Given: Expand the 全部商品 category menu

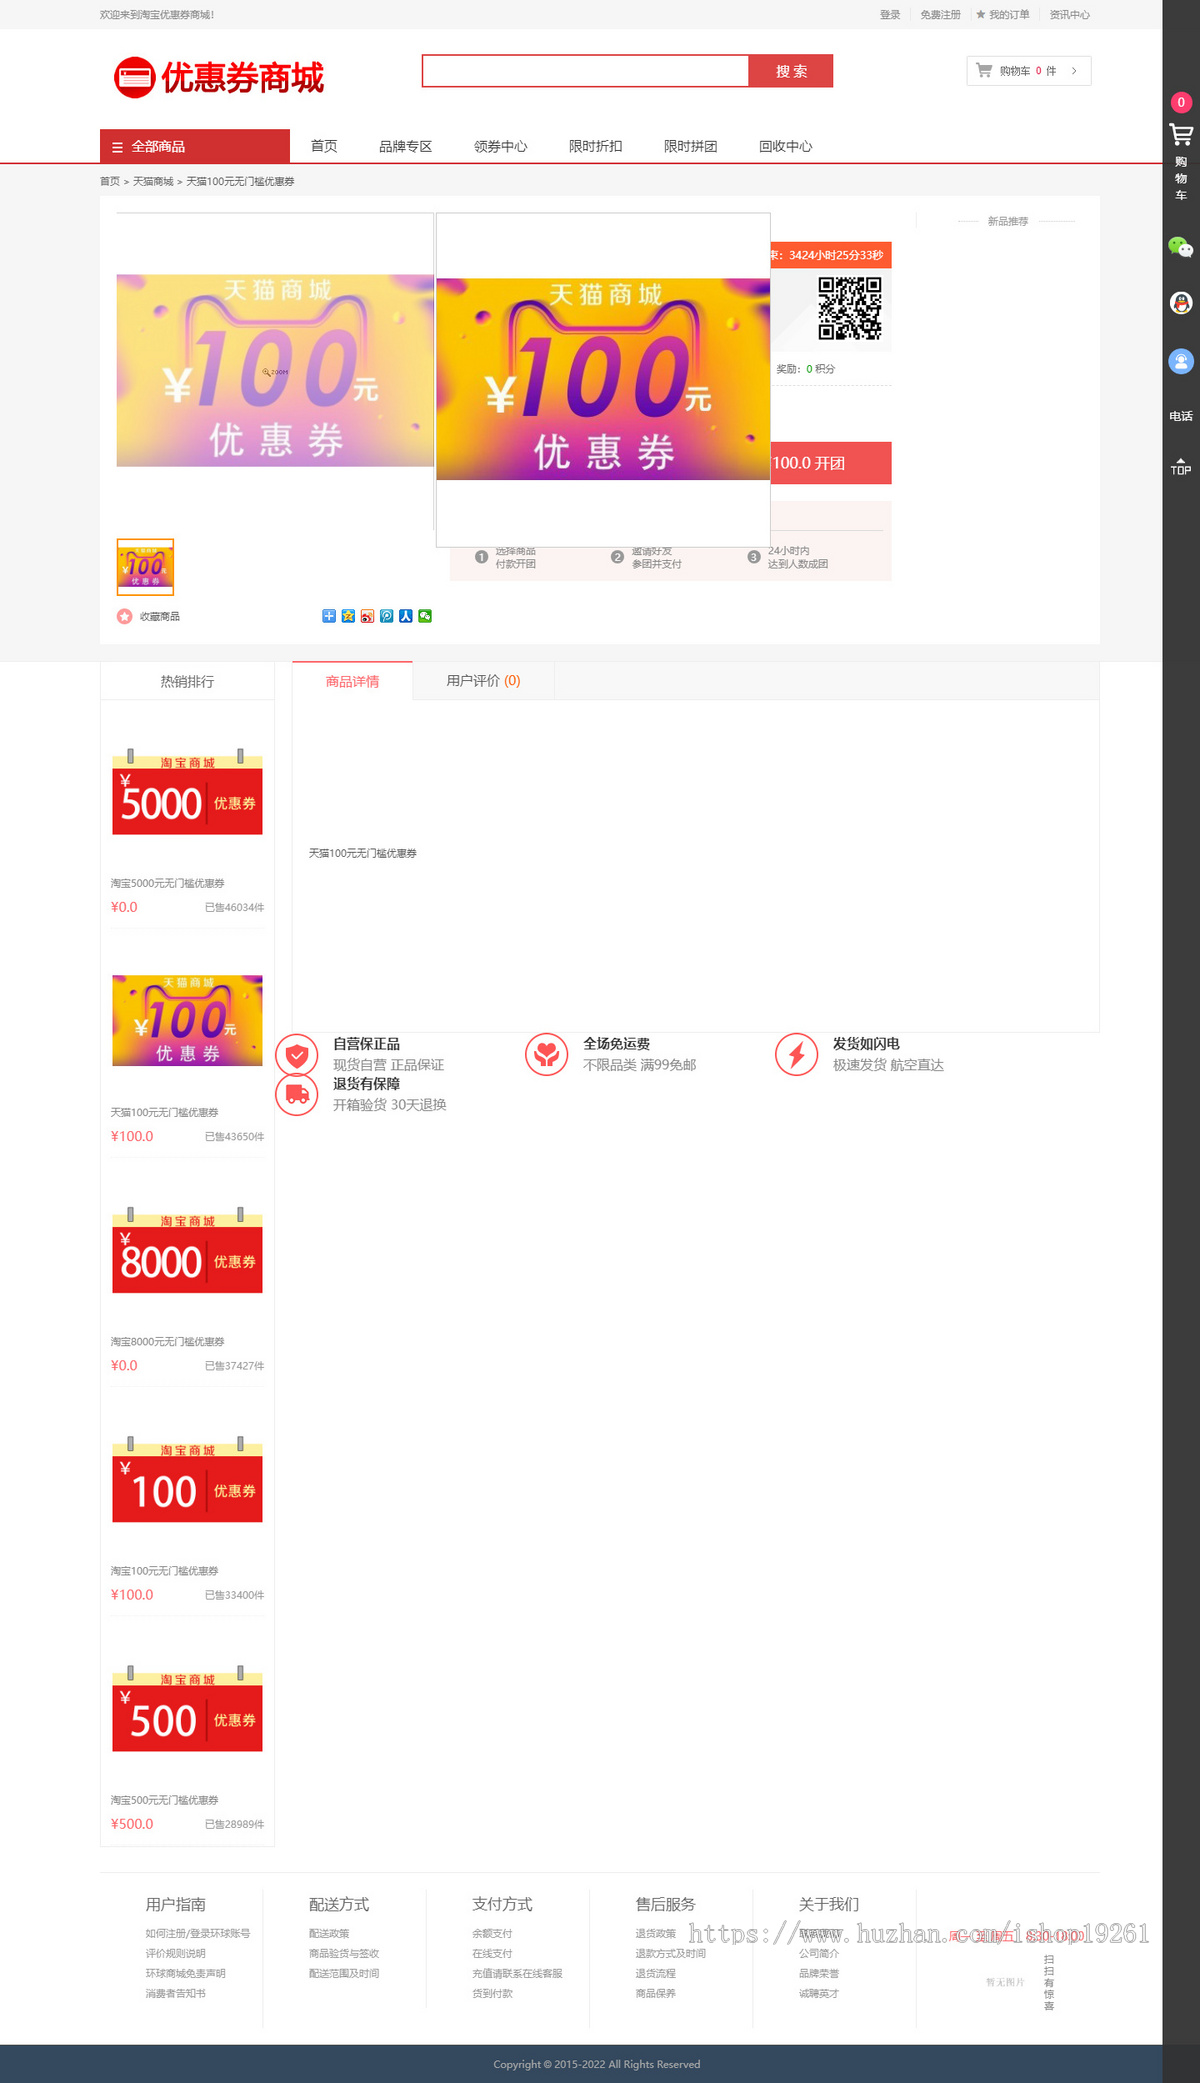Looking at the screenshot, I should [x=195, y=146].
